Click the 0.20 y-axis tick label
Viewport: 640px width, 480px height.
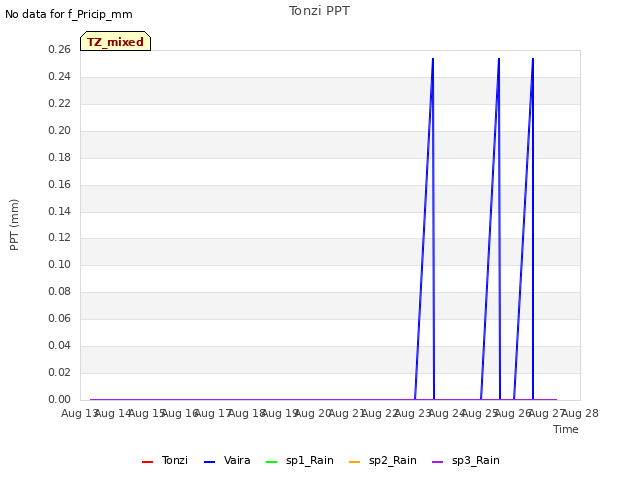coord(60,130)
